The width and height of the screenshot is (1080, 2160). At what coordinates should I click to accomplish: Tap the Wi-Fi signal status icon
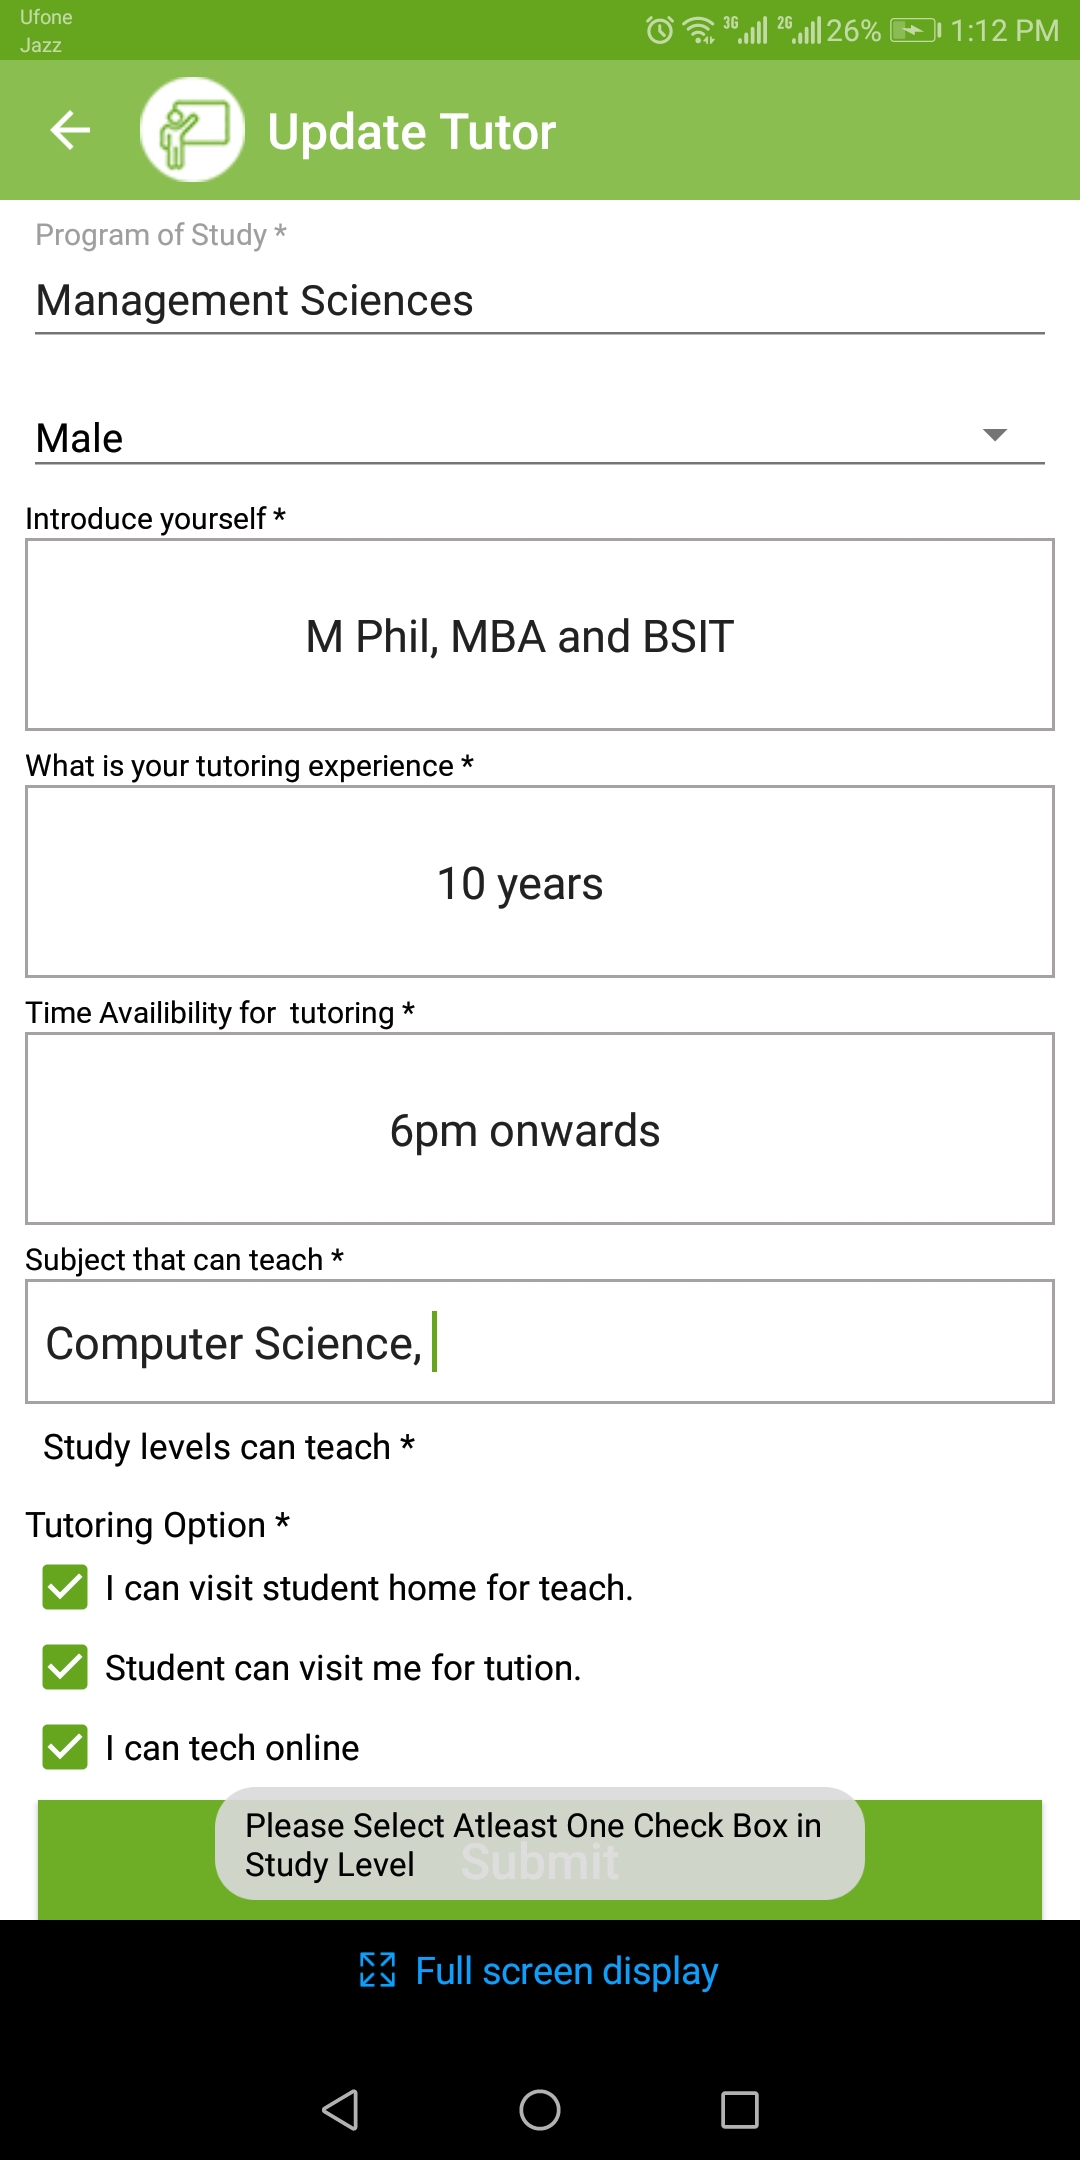click(699, 30)
